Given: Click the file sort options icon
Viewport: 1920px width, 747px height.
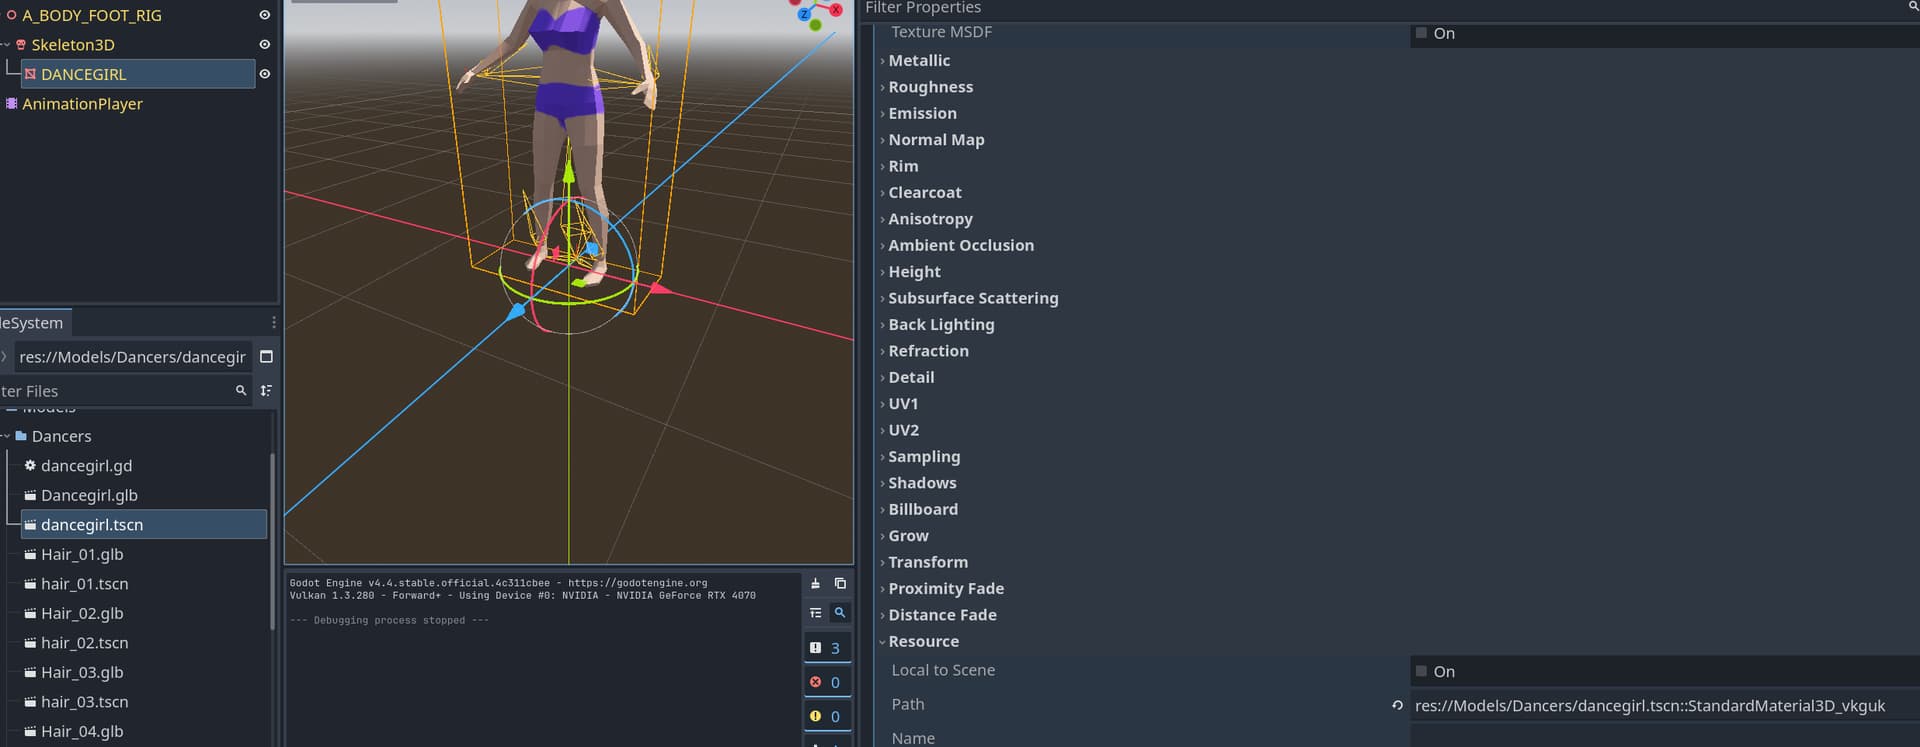Looking at the screenshot, I should (x=266, y=391).
